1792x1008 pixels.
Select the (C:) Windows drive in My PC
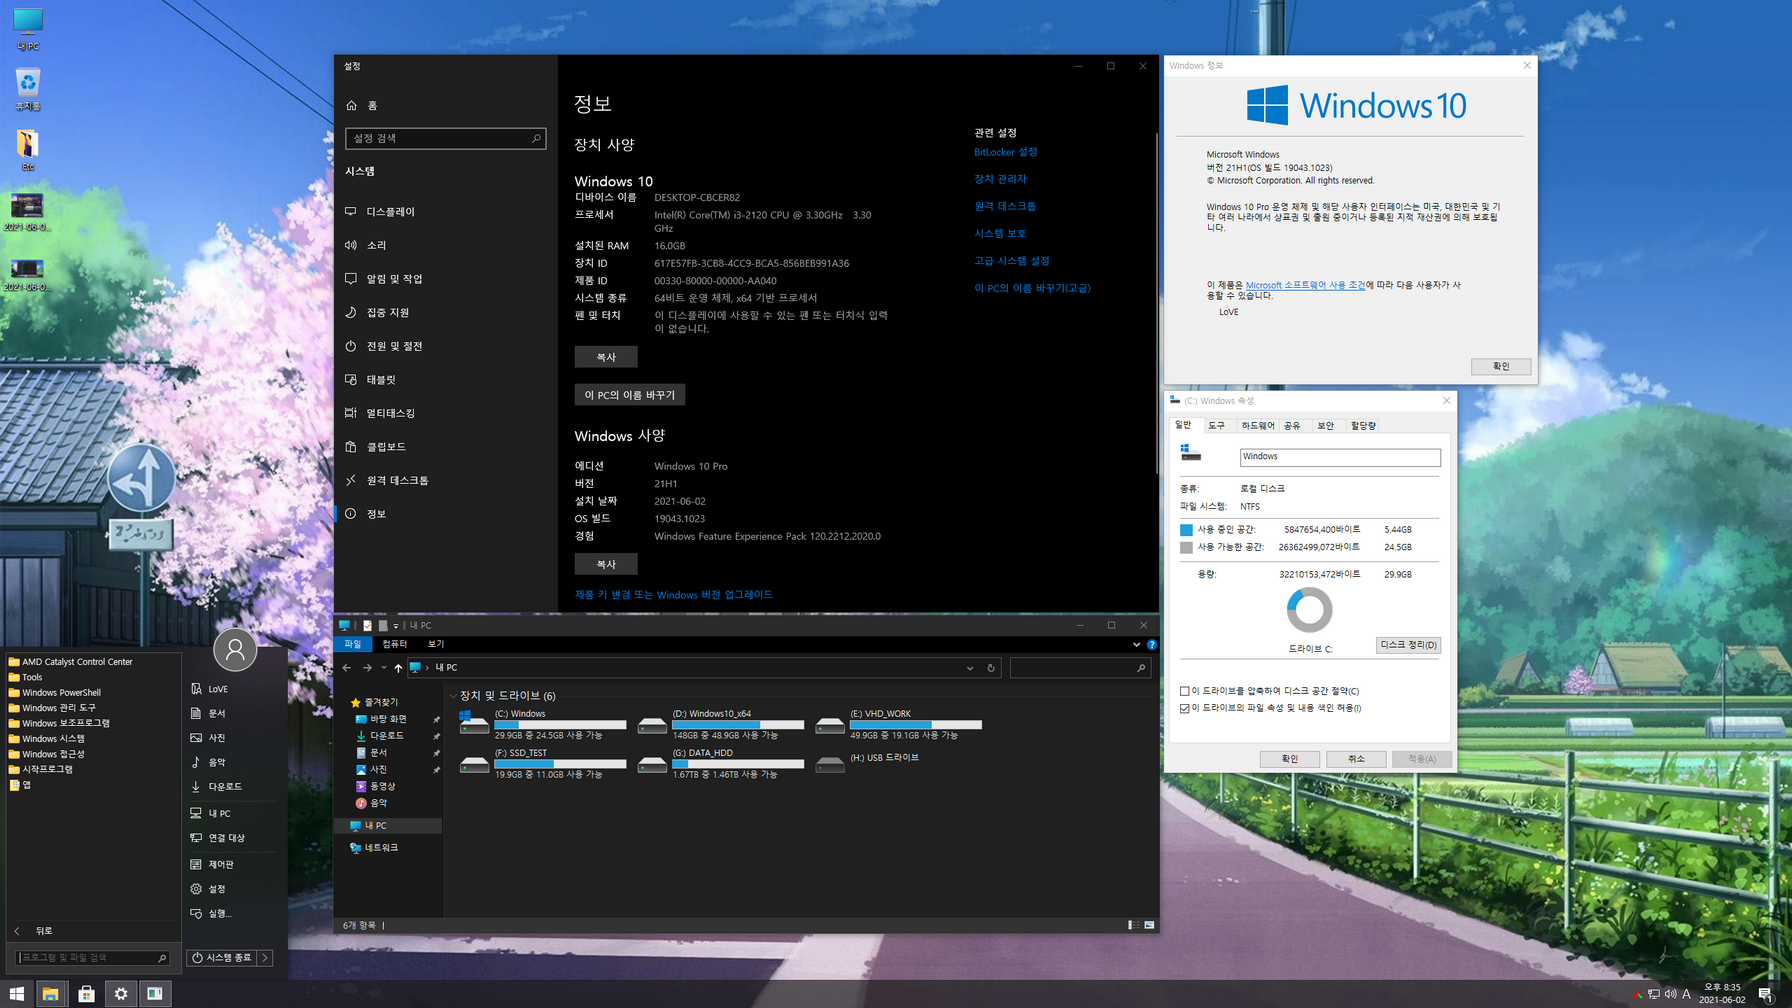543,725
